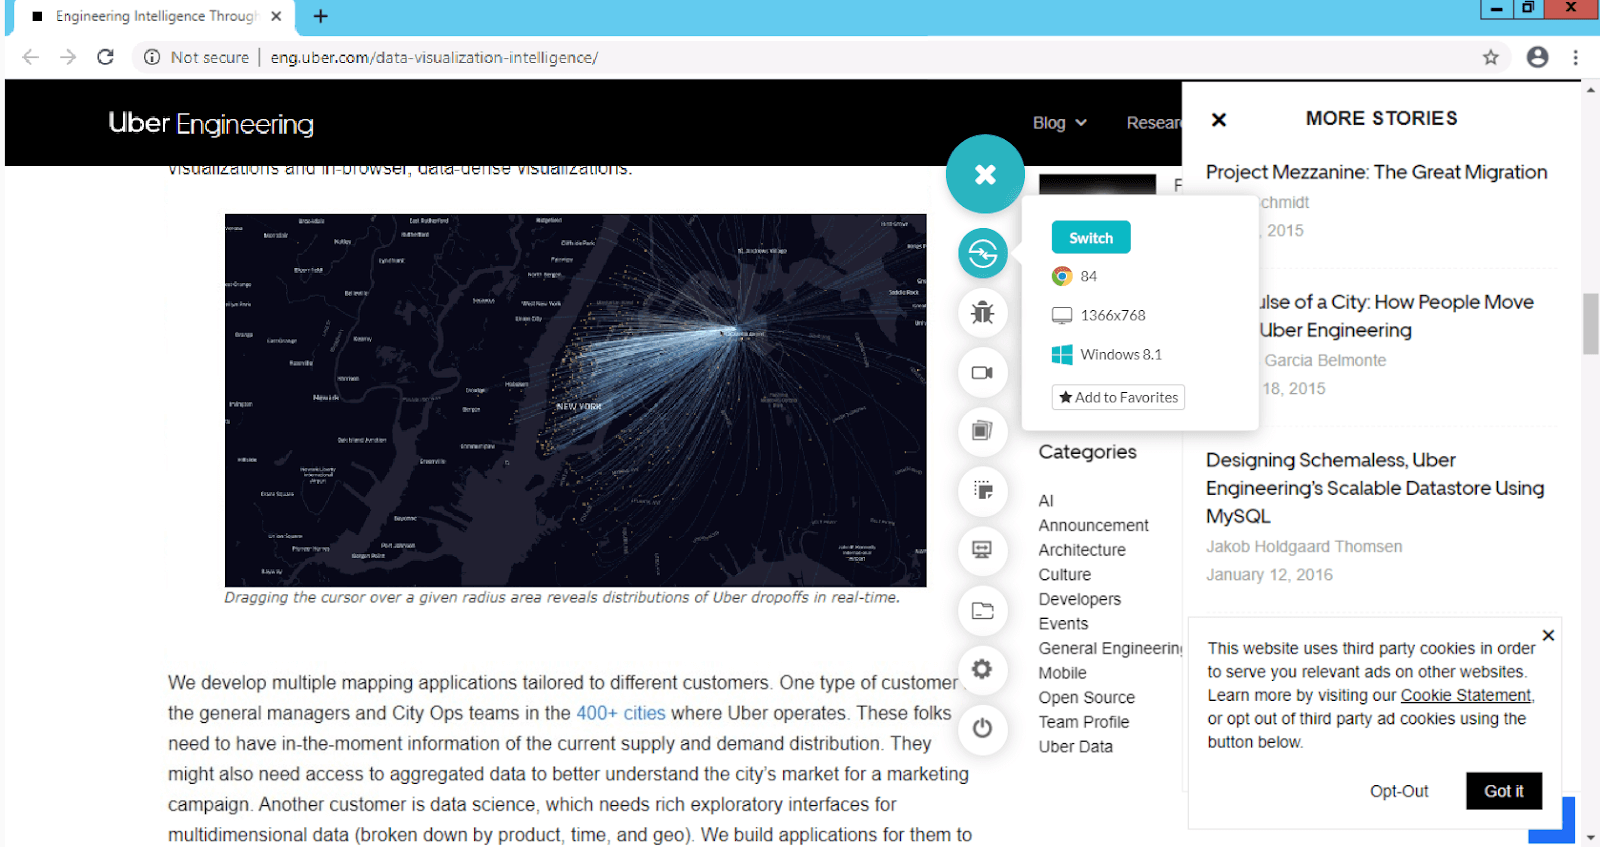Select the Open Source category
This screenshot has width=1600, height=847.
[x=1087, y=698]
